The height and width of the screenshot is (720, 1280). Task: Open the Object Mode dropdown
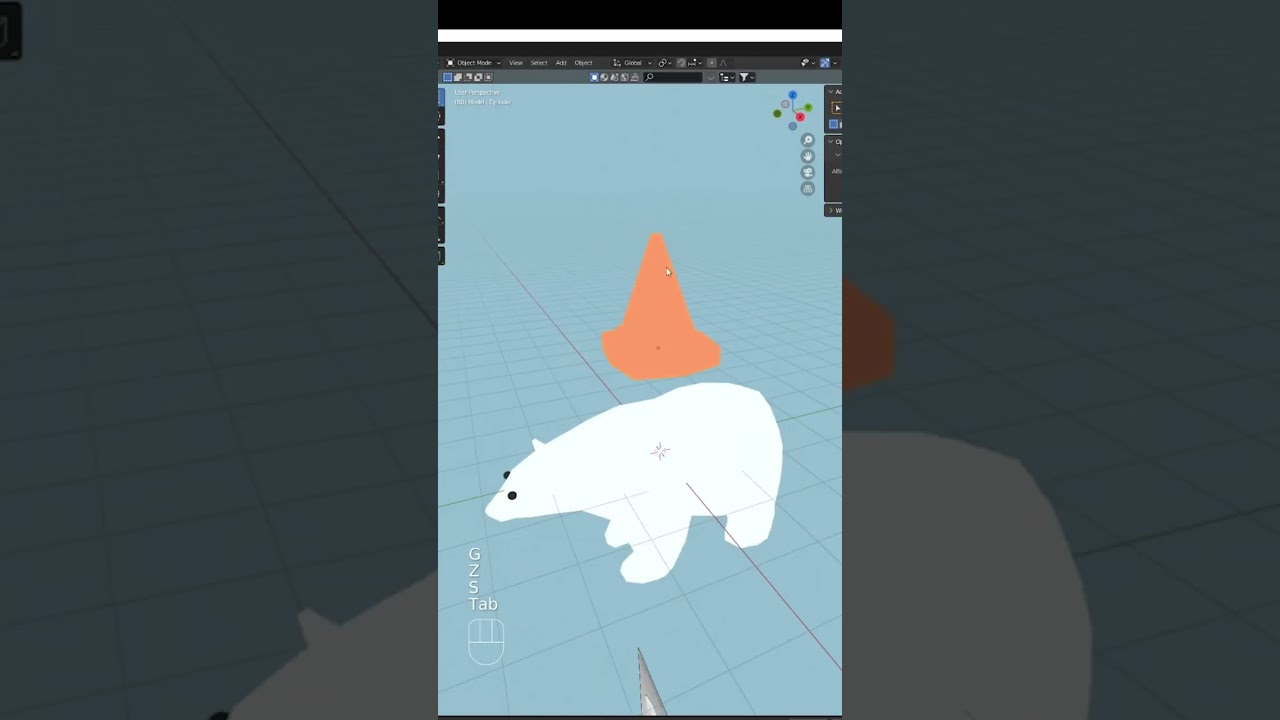pos(473,63)
